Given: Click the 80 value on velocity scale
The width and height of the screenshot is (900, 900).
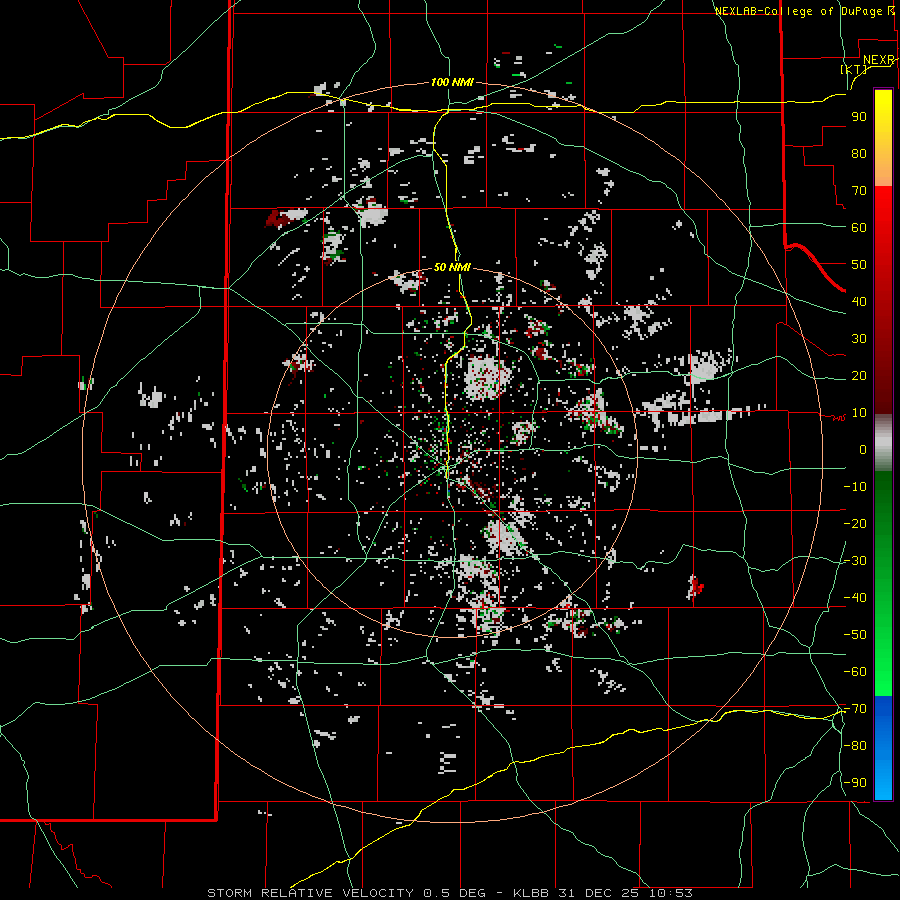Looking at the screenshot, I should click(x=859, y=153).
